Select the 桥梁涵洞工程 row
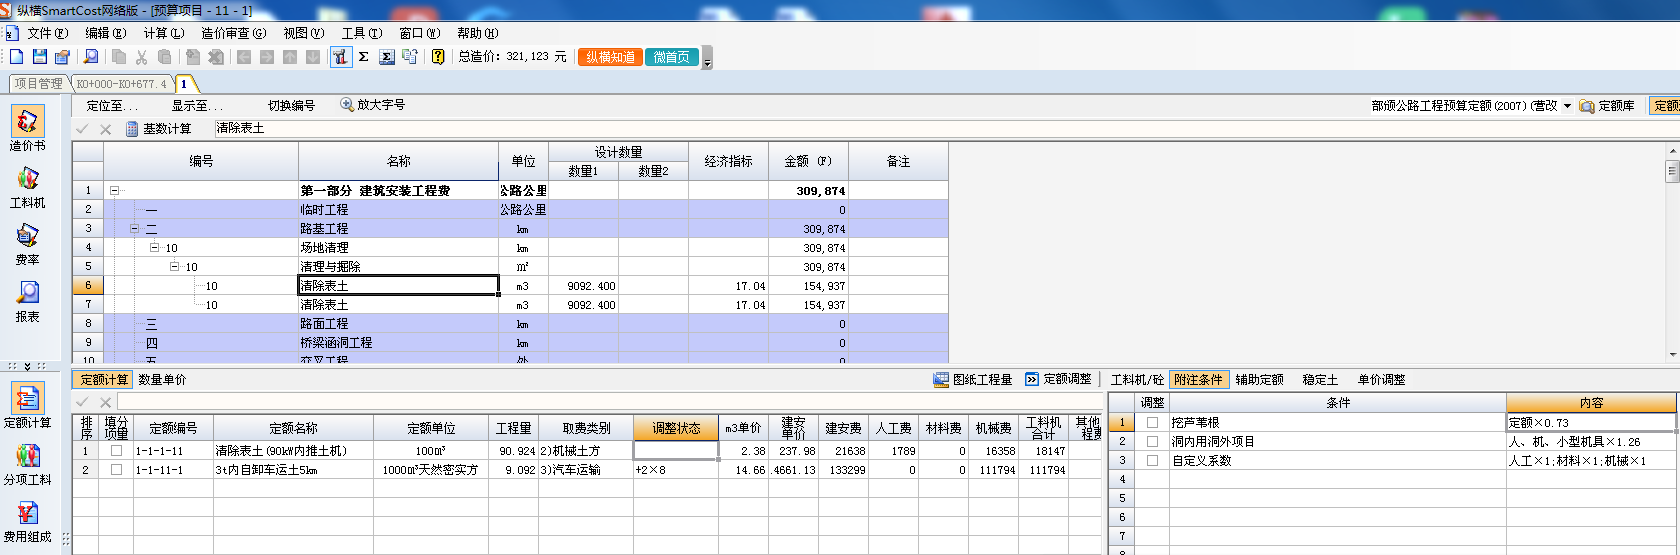The image size is (1680, 555). 525,343
